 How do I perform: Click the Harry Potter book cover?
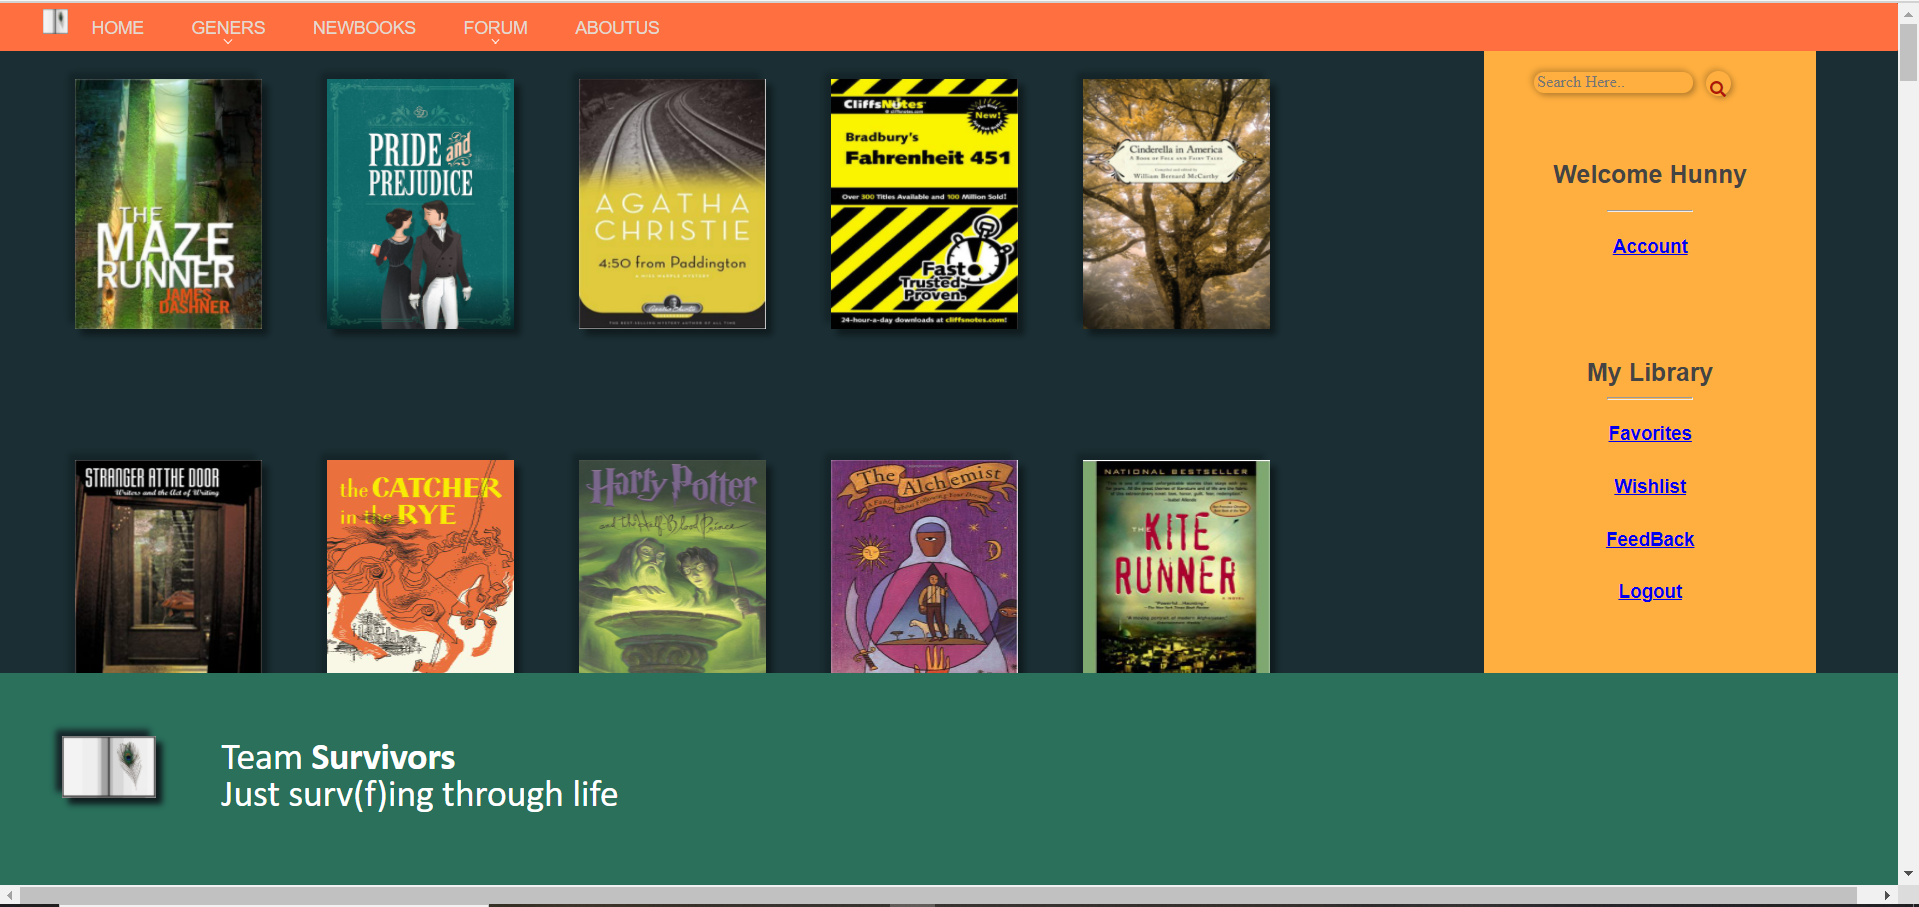(671, 565)
